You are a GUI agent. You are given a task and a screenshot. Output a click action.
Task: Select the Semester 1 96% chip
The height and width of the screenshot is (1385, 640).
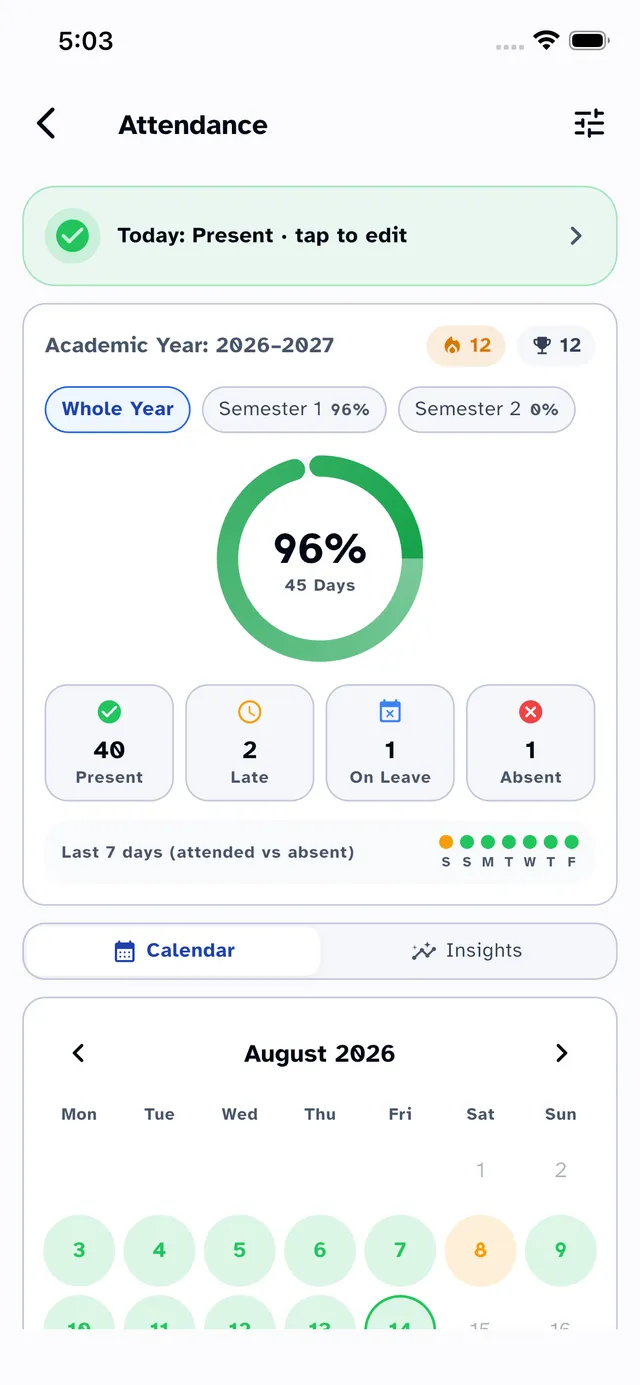coord(294,409)
